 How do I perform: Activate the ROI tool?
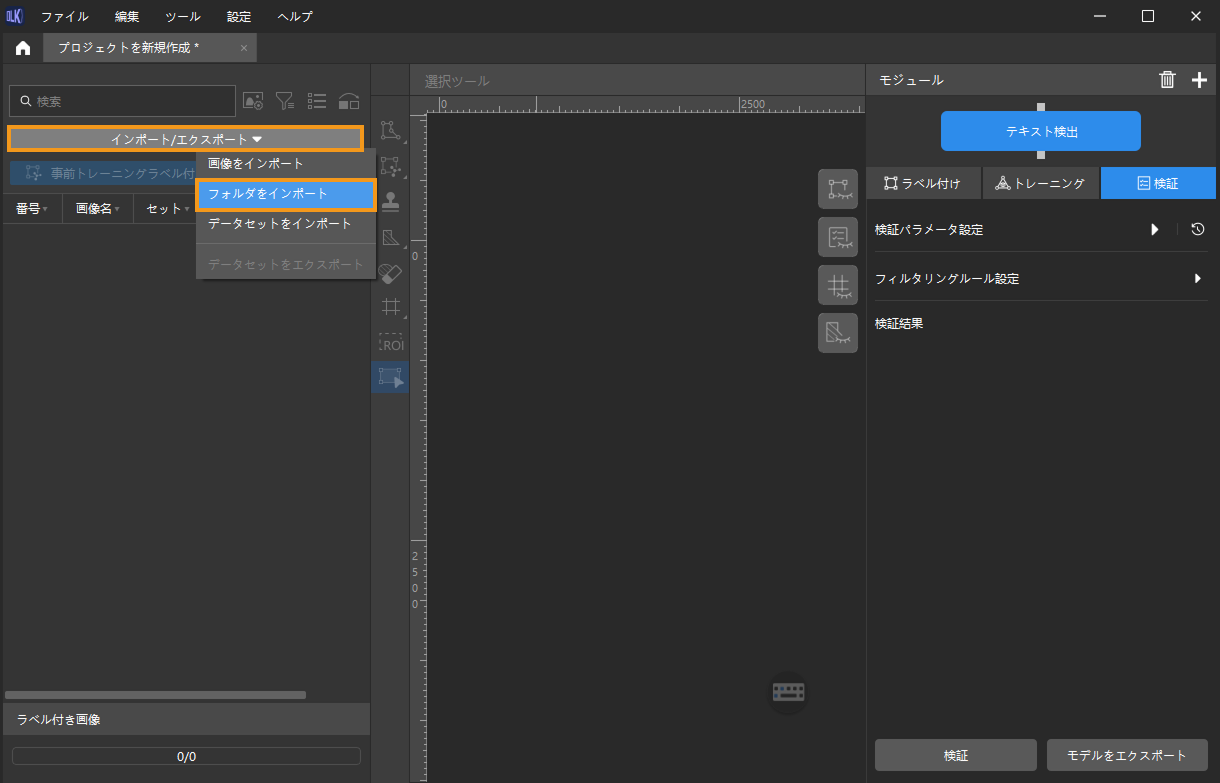point(390,343)
